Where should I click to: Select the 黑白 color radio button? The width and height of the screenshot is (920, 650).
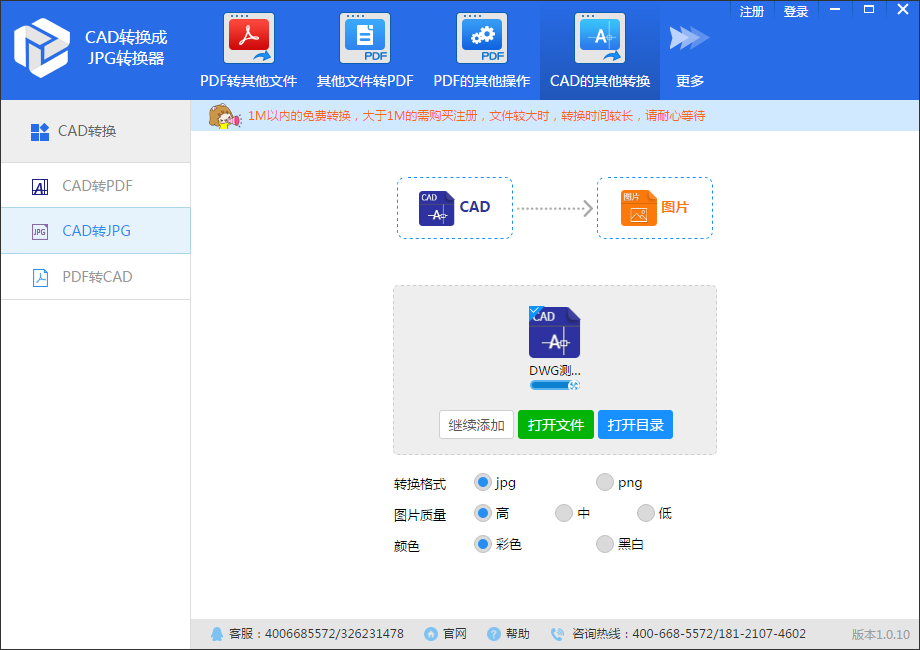605,545
